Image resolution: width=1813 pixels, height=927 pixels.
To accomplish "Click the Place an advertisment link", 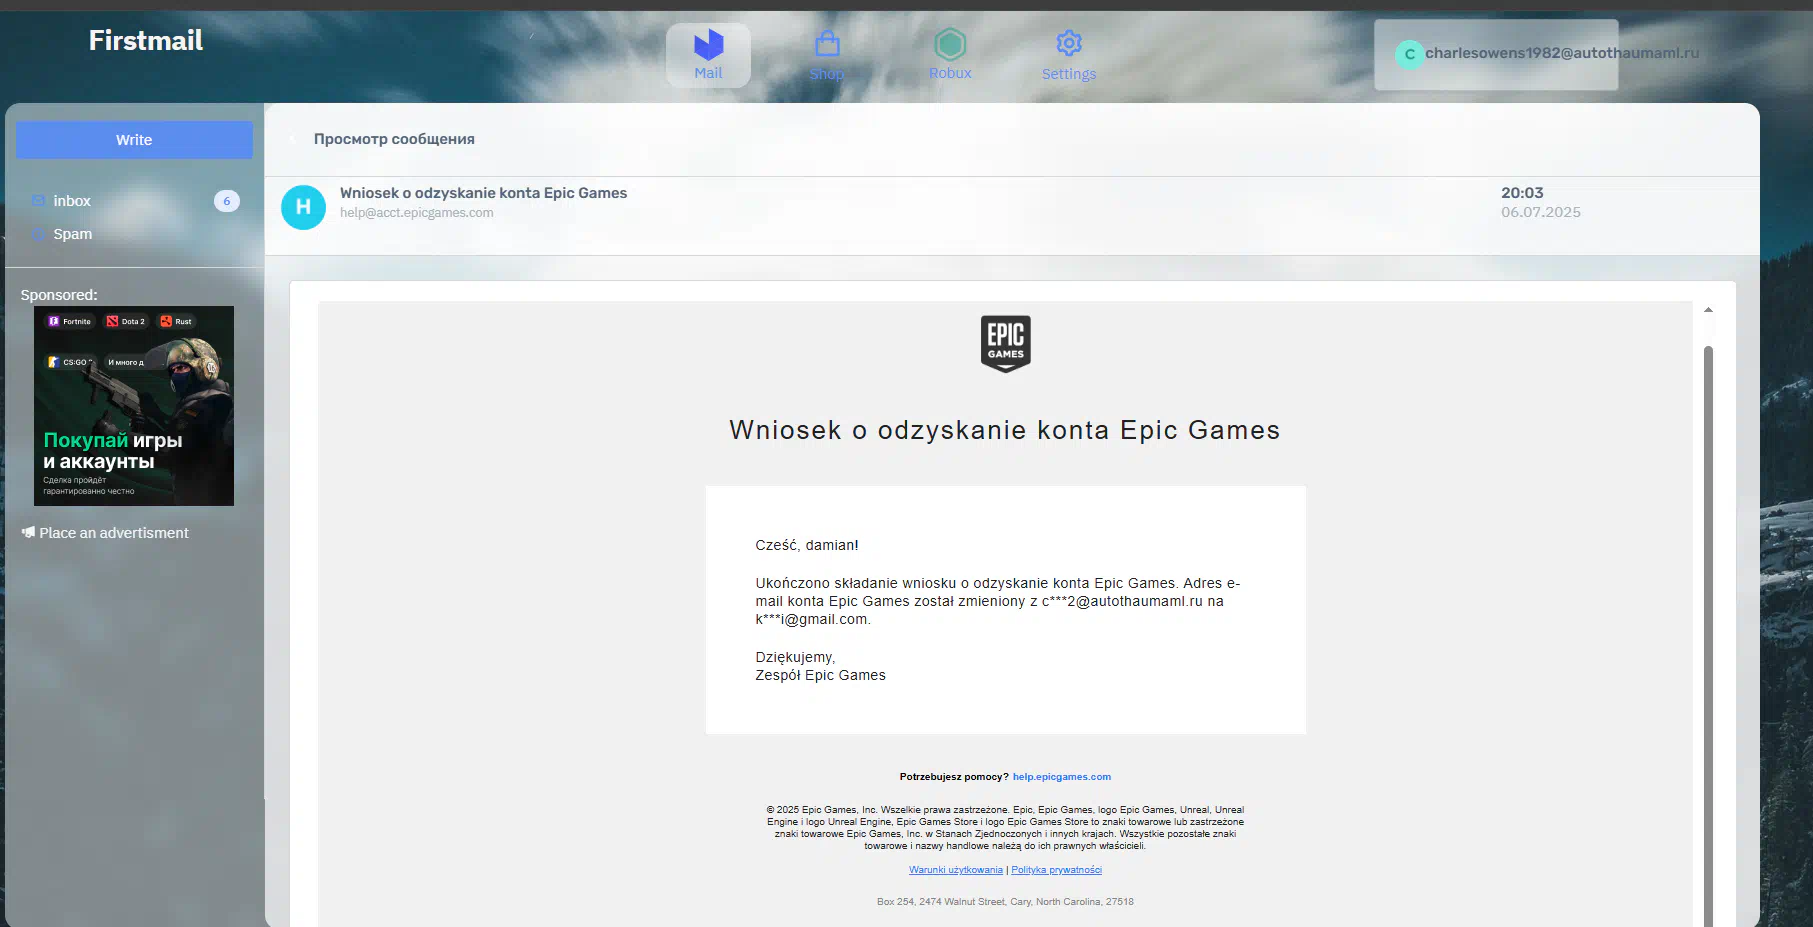I will point(113,533).
